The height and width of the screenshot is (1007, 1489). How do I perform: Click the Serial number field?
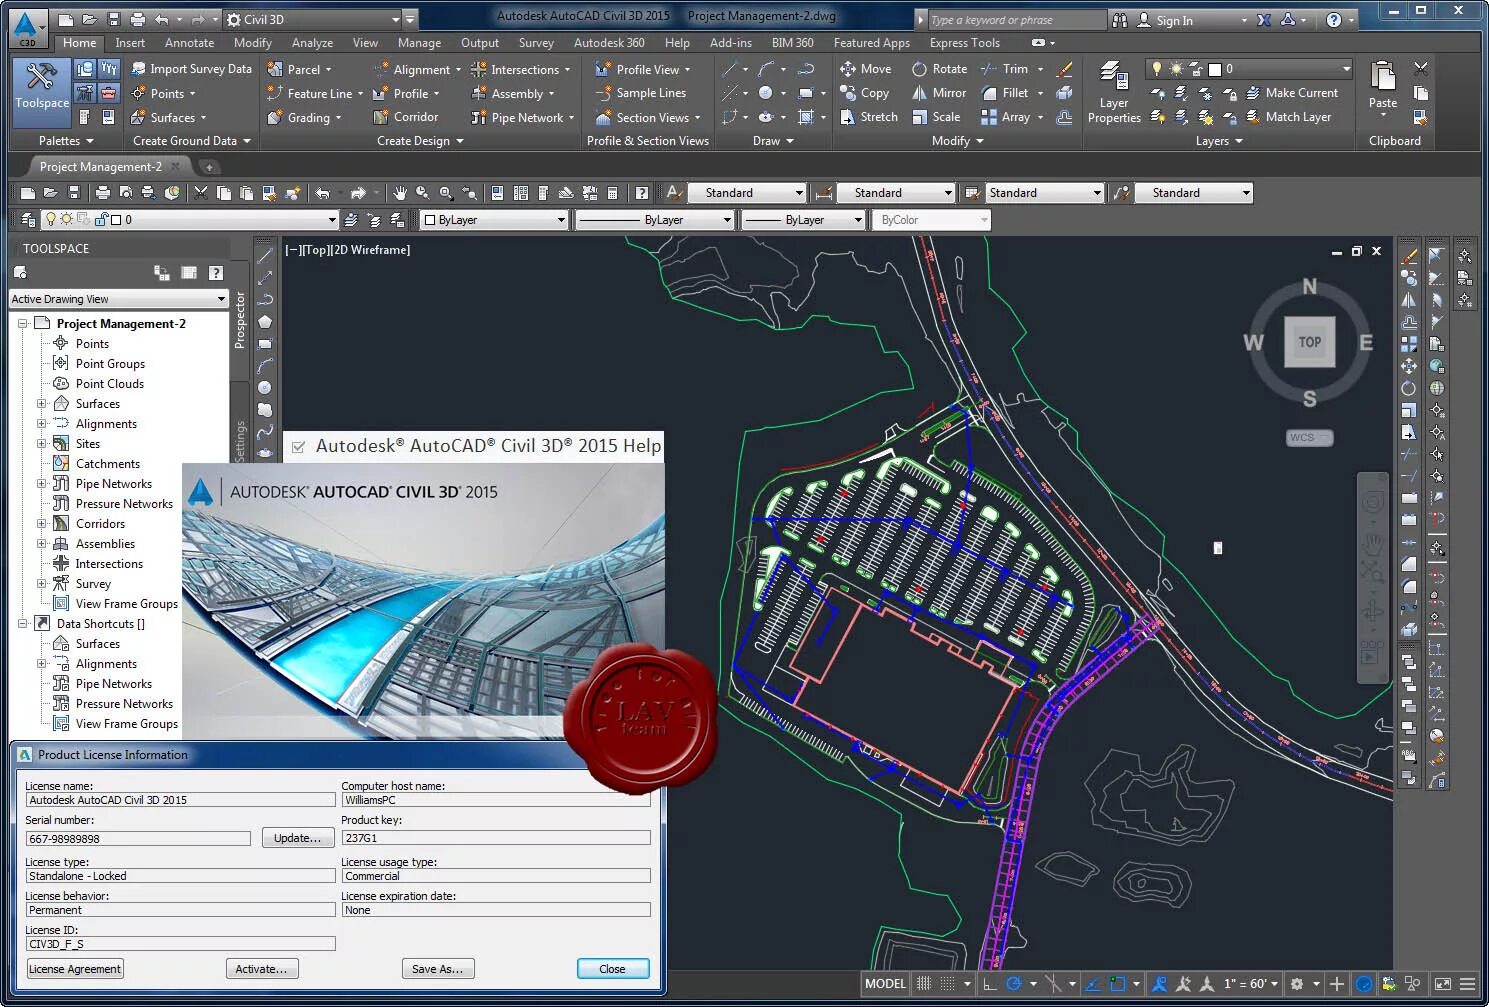point(138,839)
